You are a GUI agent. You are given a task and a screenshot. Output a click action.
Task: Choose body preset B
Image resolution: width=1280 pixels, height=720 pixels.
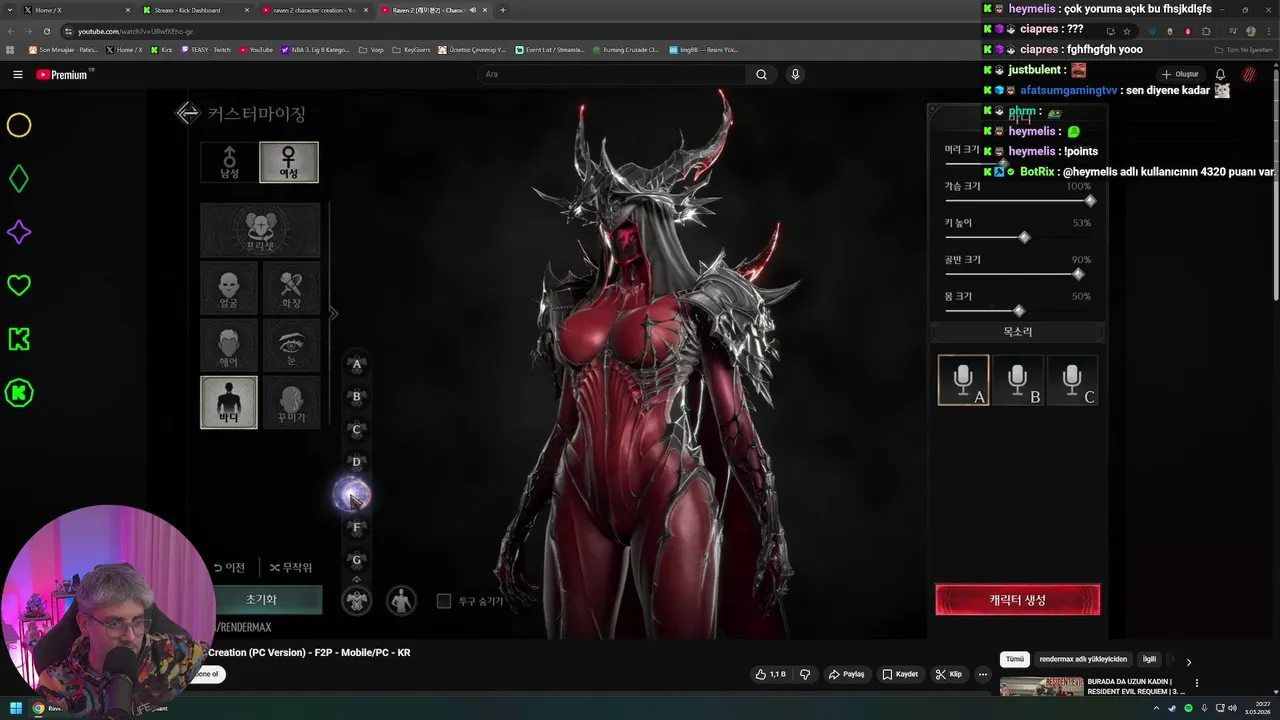click(357, 397)
